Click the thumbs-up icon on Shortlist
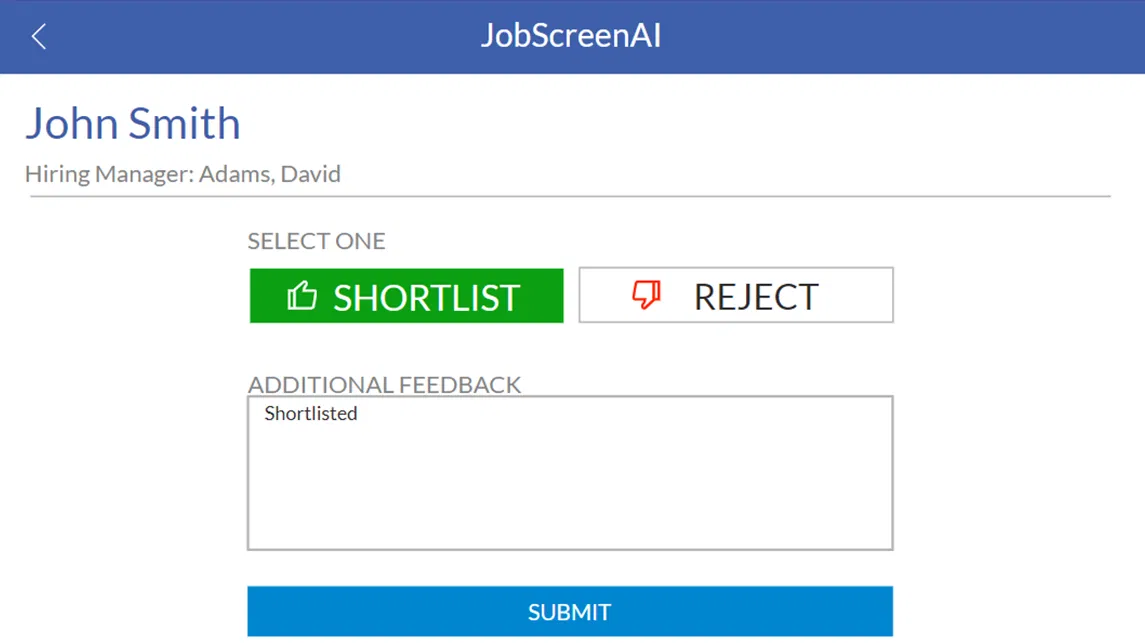 (x=302, y=296)
